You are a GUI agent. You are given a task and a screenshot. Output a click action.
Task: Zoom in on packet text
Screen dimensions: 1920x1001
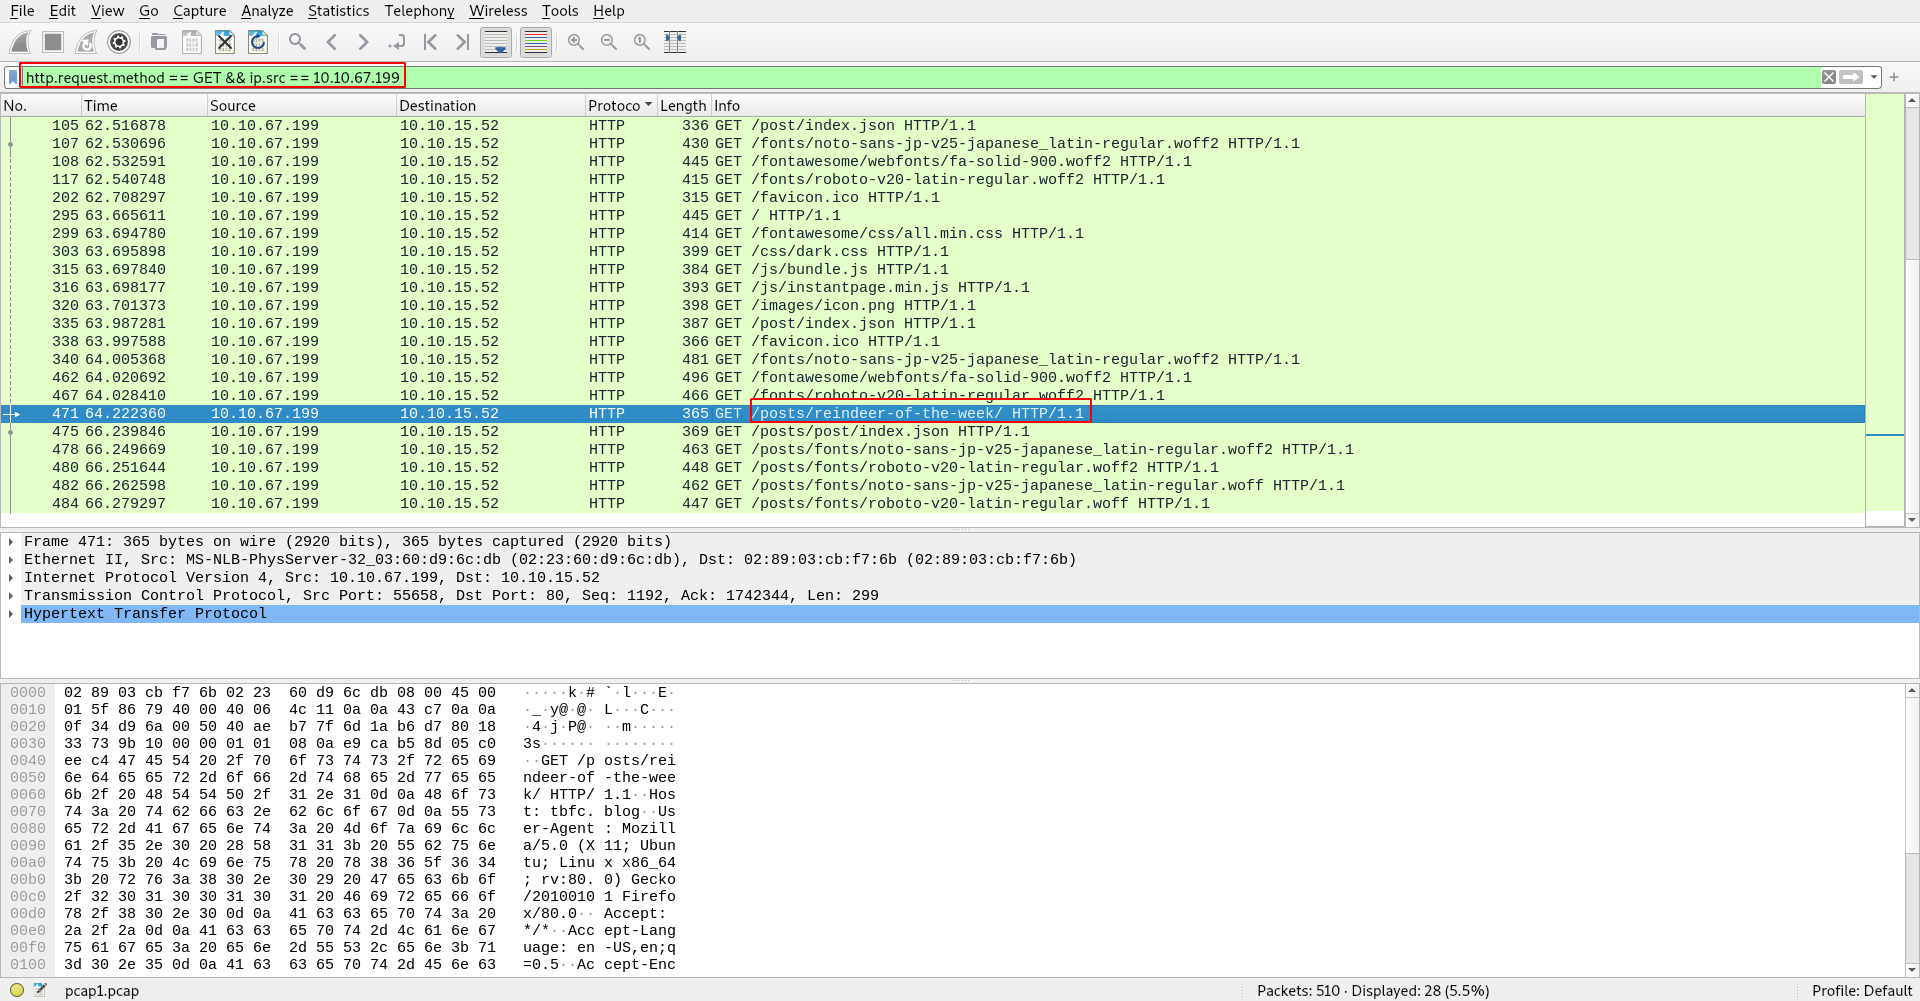(576, 42)
